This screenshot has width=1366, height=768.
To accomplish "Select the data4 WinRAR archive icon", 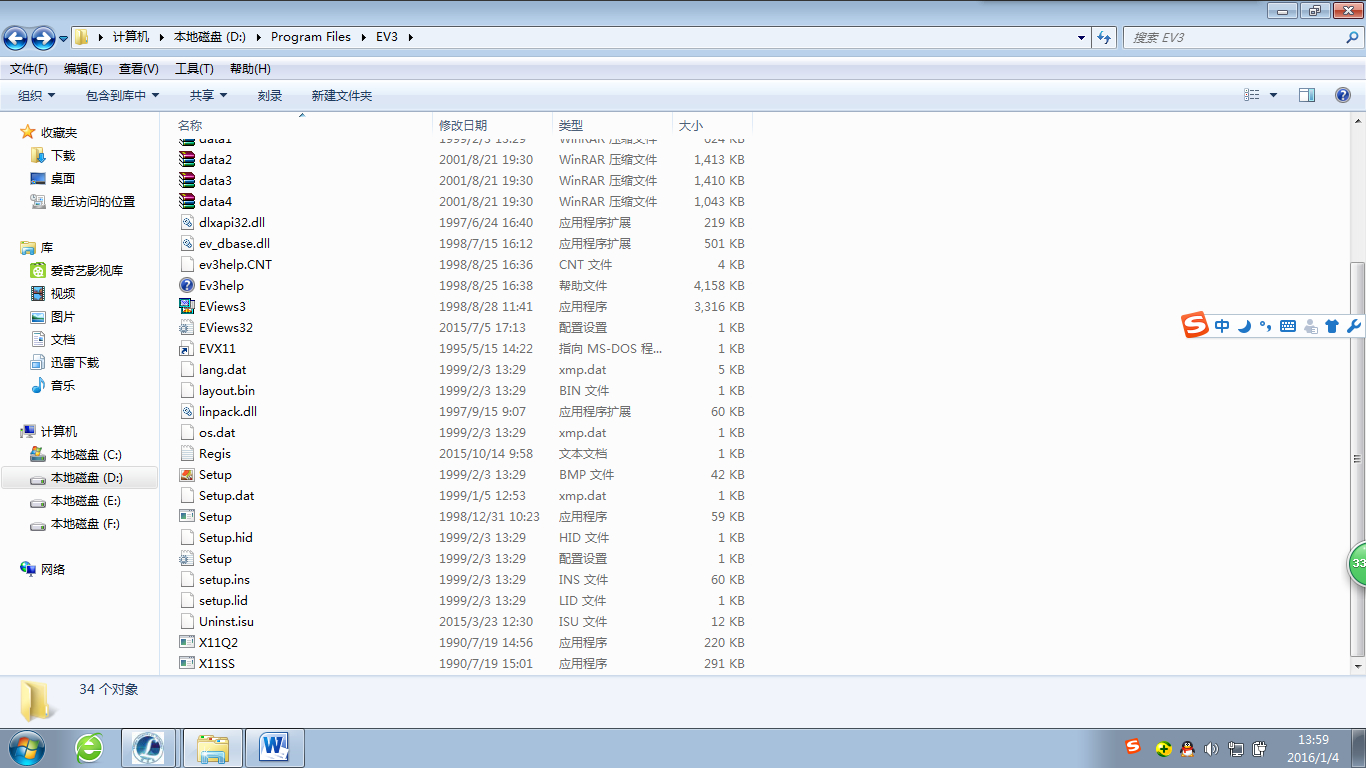I will pos(187,202).
